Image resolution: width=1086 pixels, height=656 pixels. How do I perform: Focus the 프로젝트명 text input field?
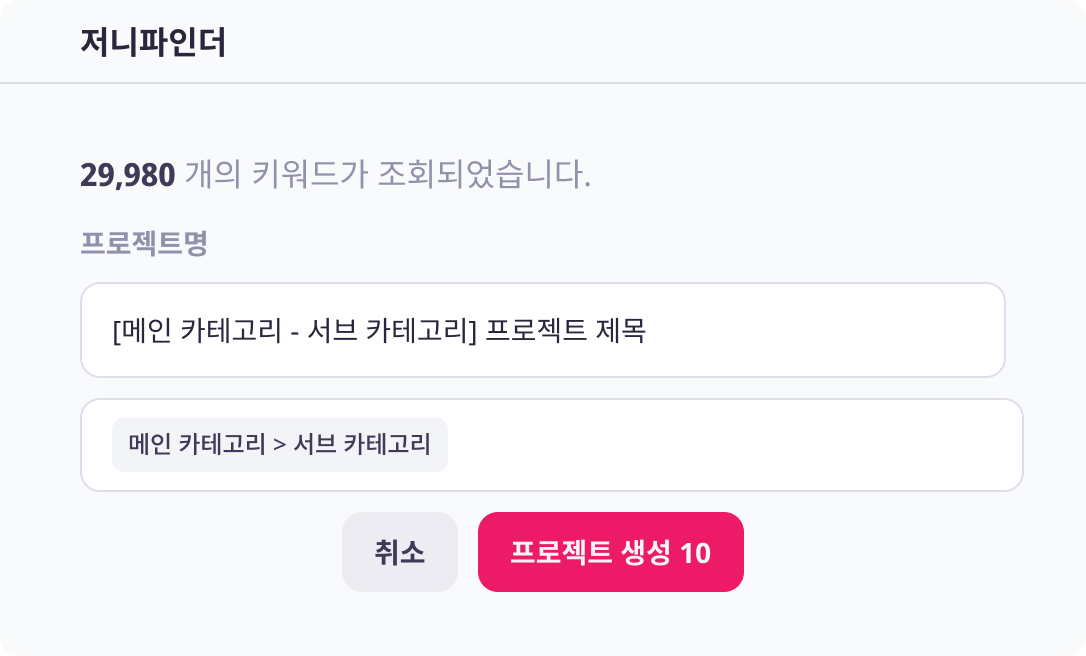coord(542,330)
